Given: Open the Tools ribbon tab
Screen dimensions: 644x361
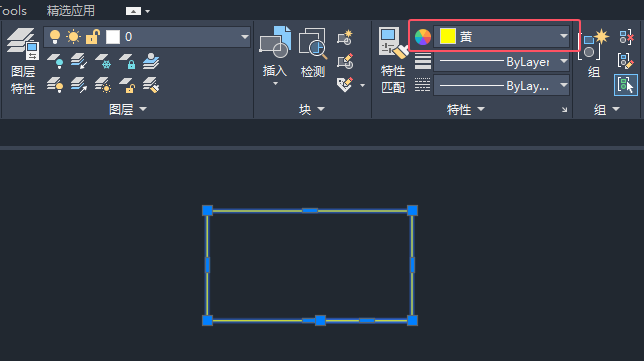Looking at the screenshot, I should click(13, 11).
